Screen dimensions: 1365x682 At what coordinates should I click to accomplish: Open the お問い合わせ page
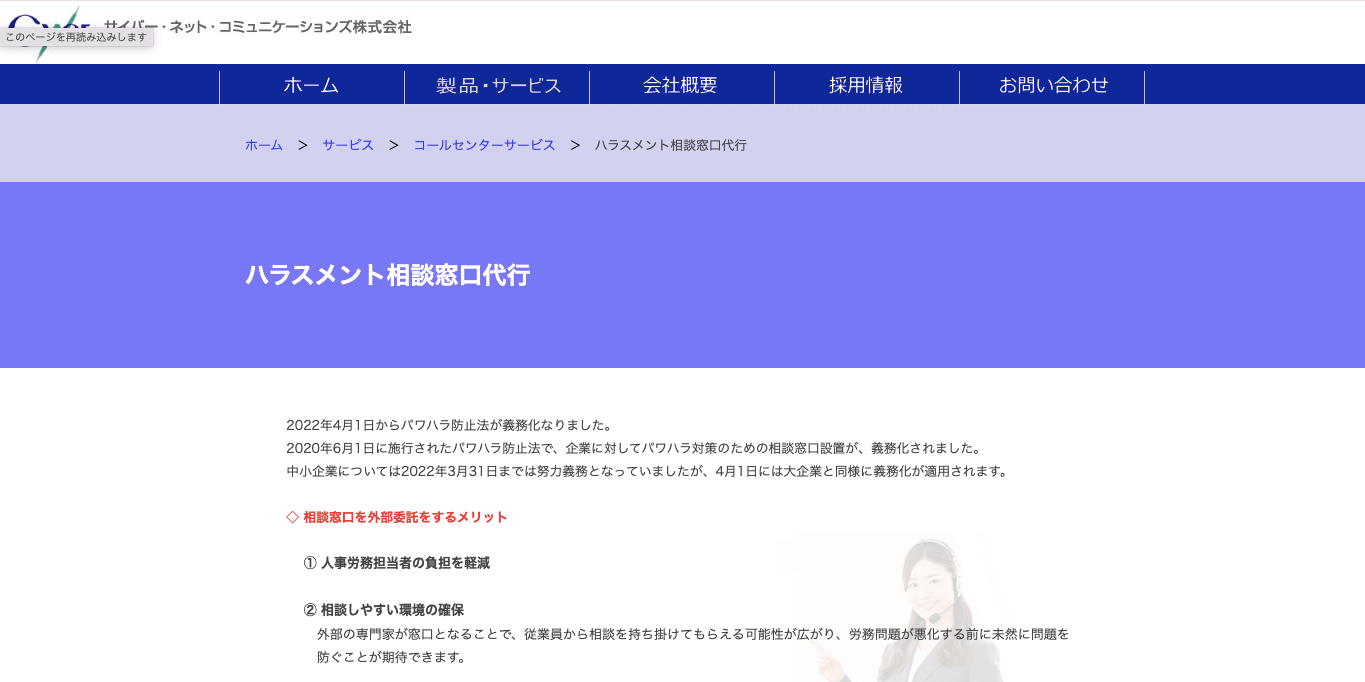tap(1052, 86)
